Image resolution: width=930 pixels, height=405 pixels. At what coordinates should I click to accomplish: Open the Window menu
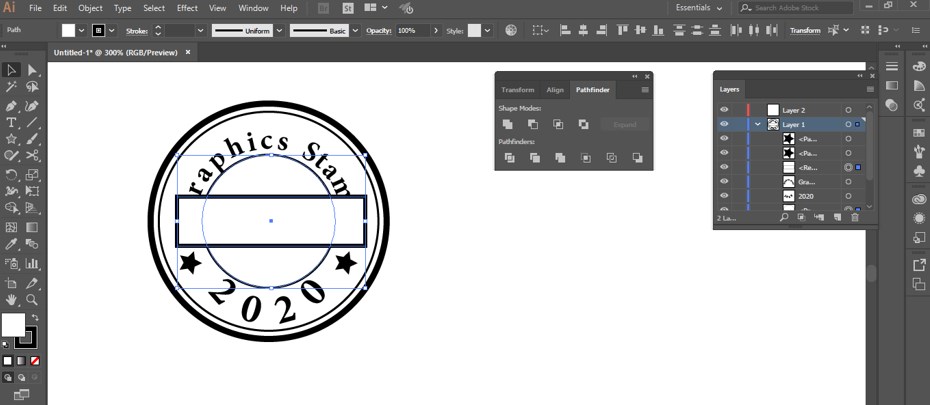(x=253, y=8)
